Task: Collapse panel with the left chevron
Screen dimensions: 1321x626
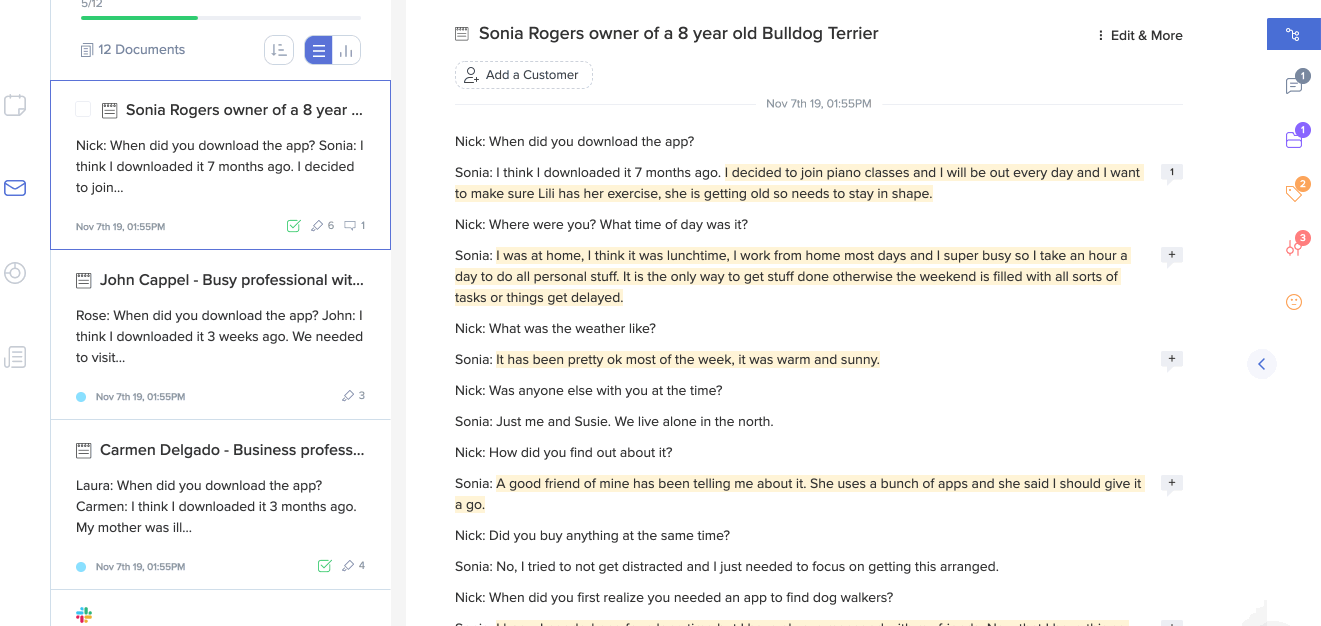Action: [1261, 364]
